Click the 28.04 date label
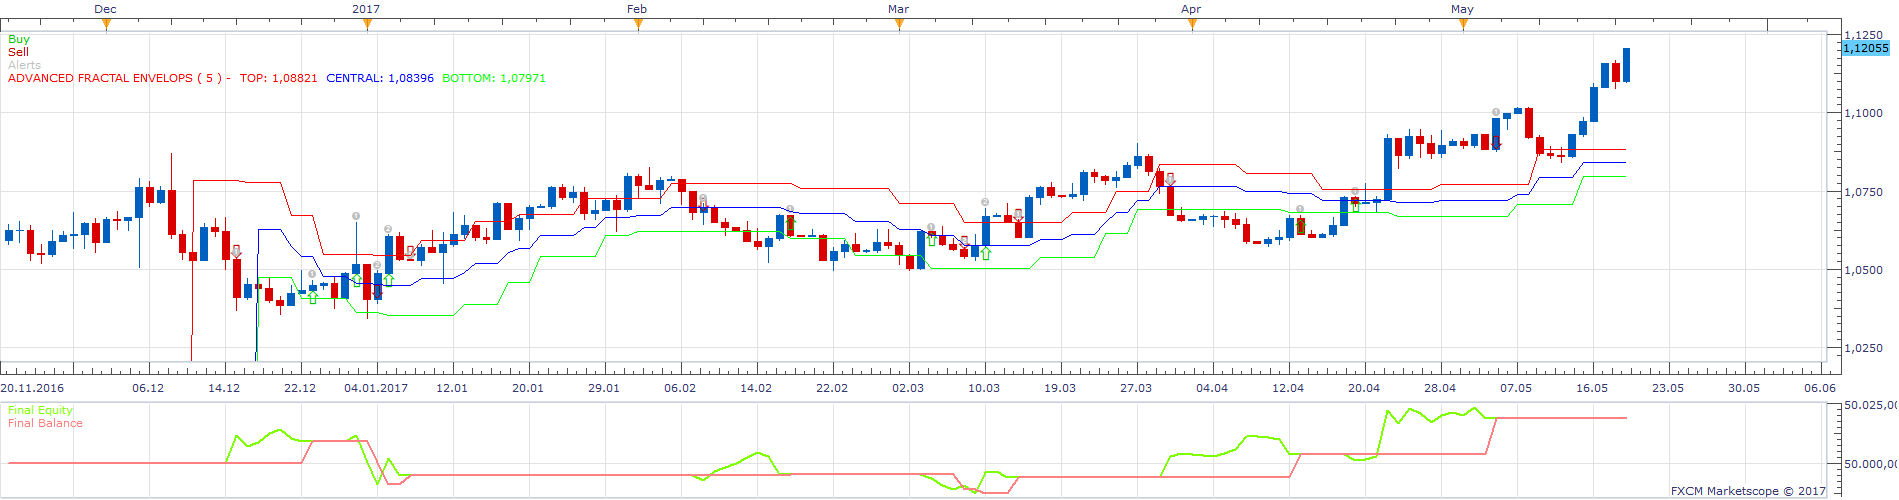This screenshot has width=1899, height=500. point(1440,388)
